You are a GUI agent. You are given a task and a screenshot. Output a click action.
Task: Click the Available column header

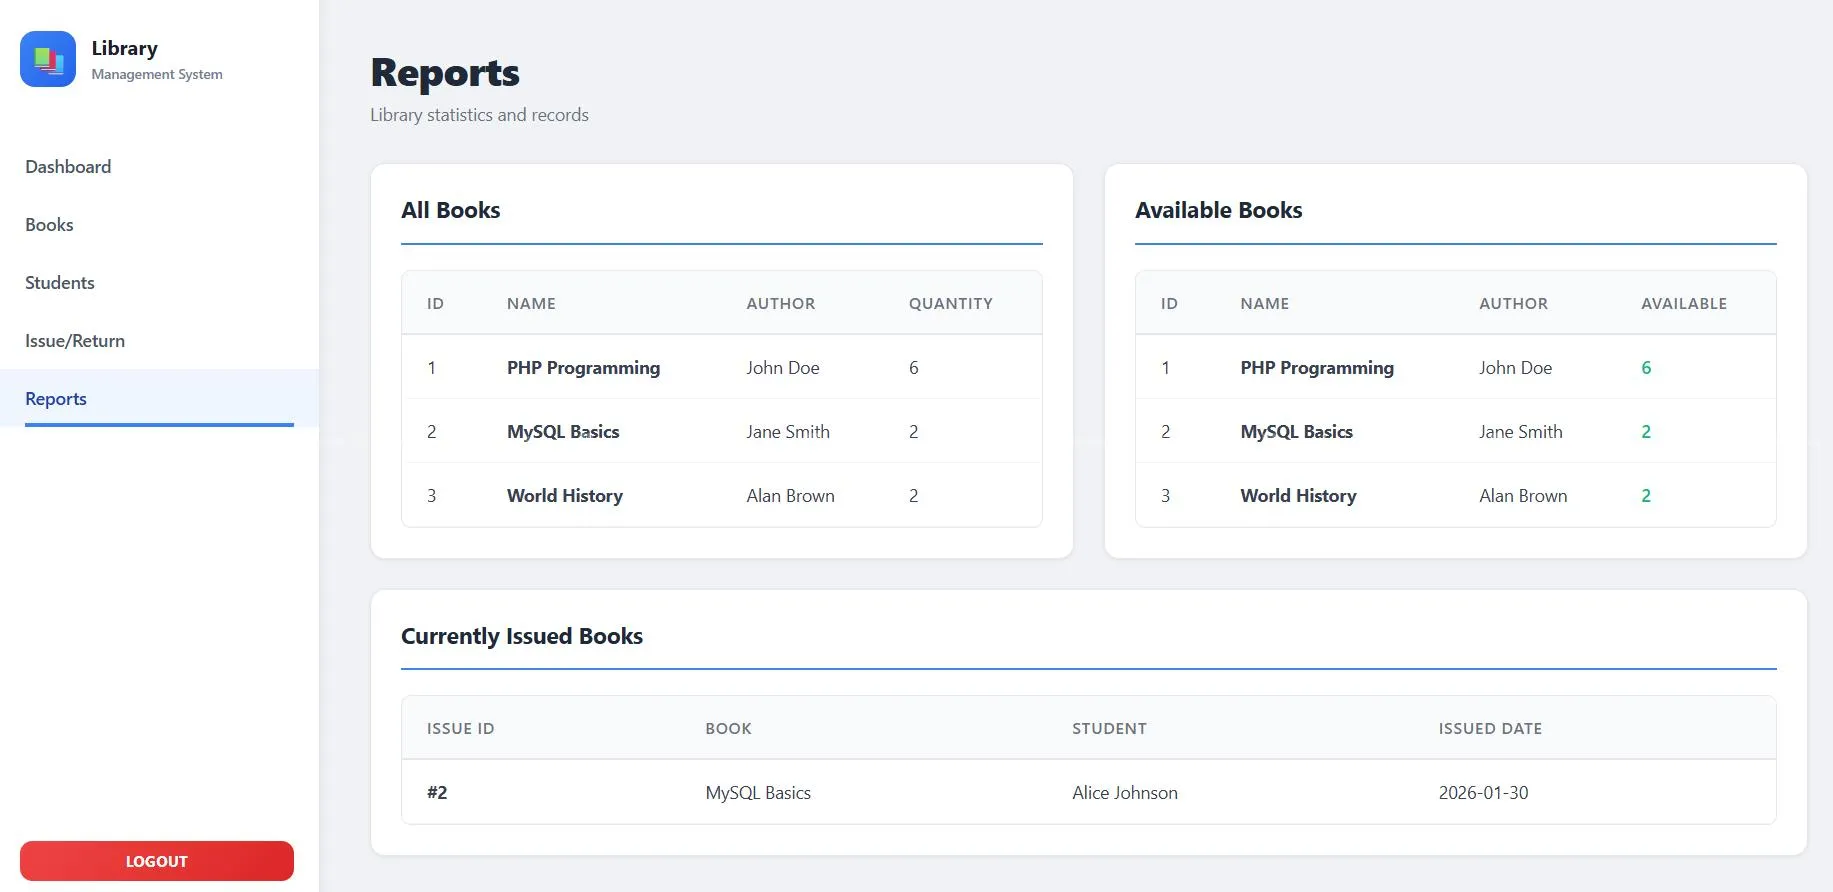1683,304
